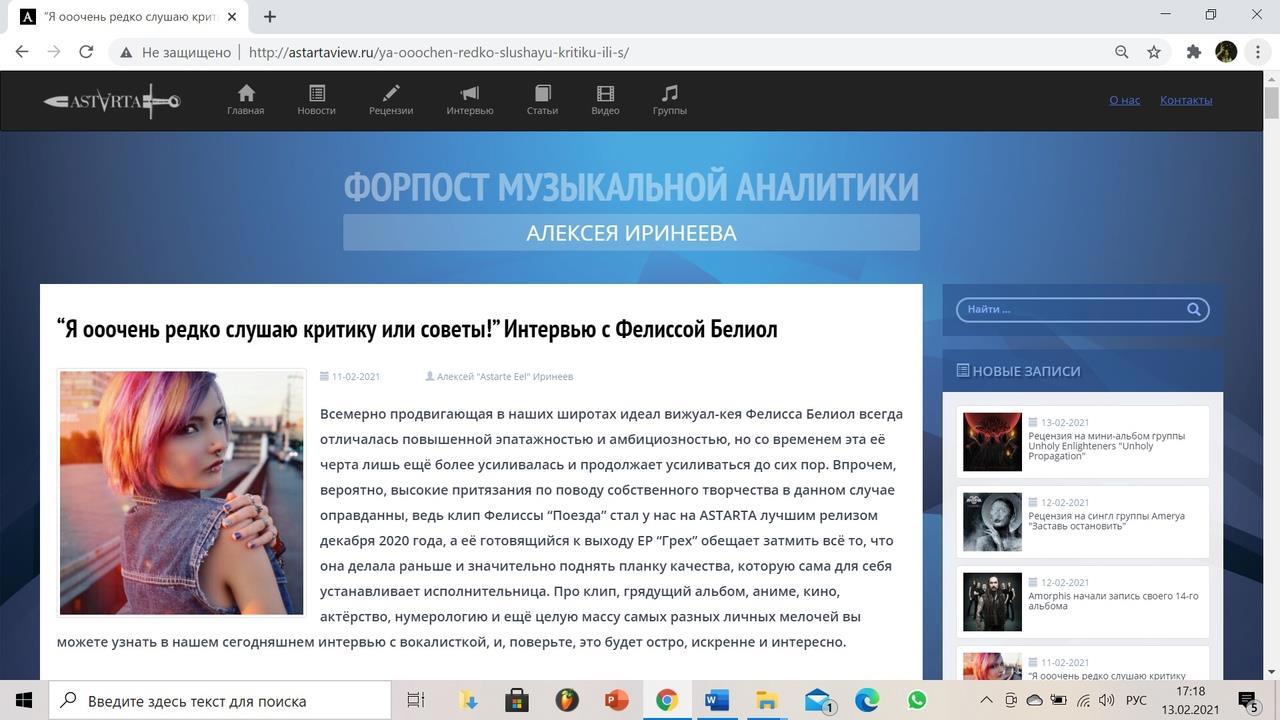Open the Контакты link

pos(1185,100)
